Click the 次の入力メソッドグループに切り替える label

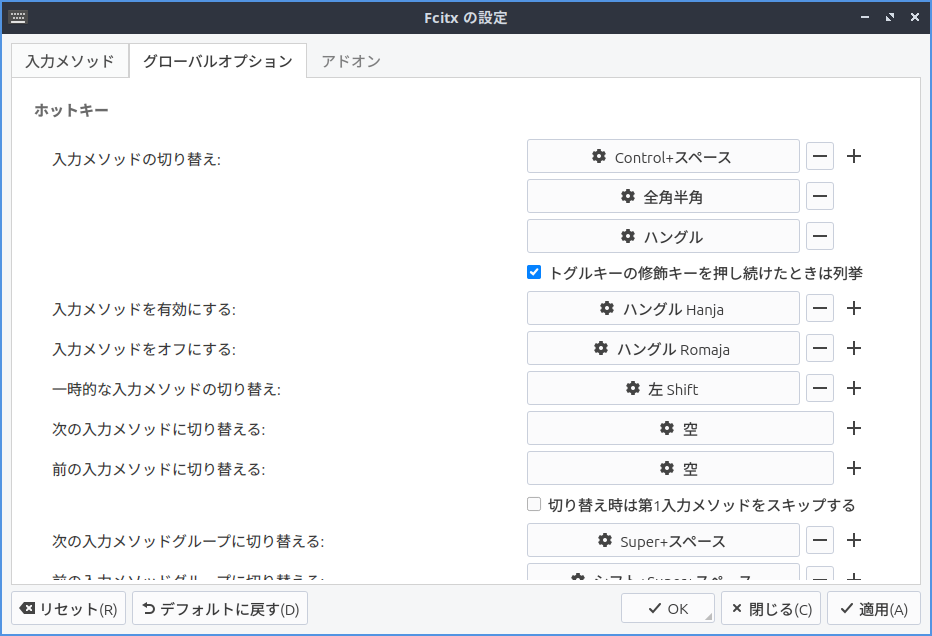188,541
